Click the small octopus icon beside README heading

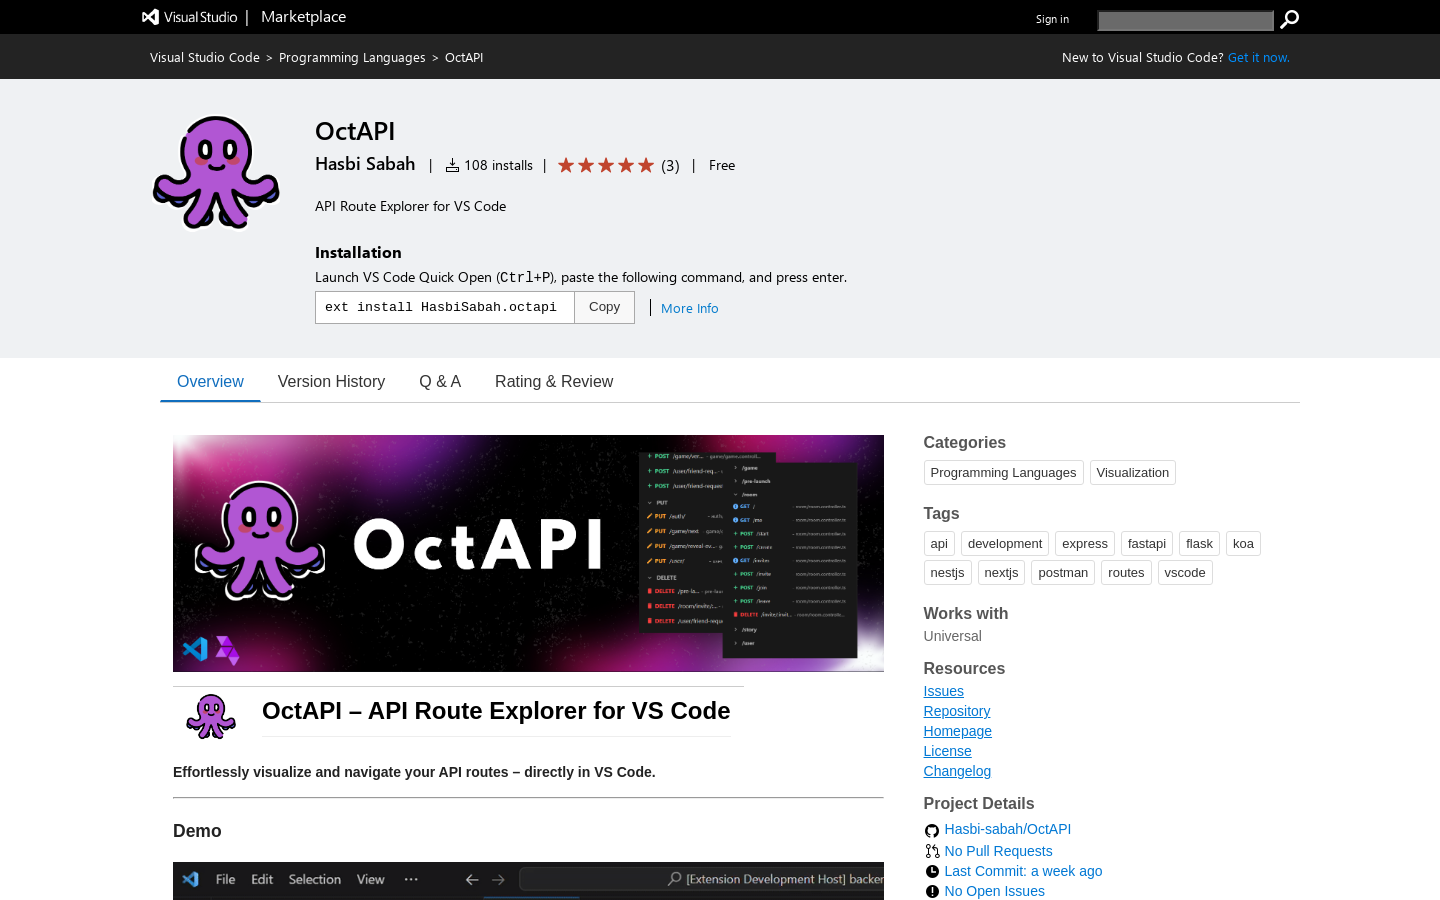click(x=211, y=716)
